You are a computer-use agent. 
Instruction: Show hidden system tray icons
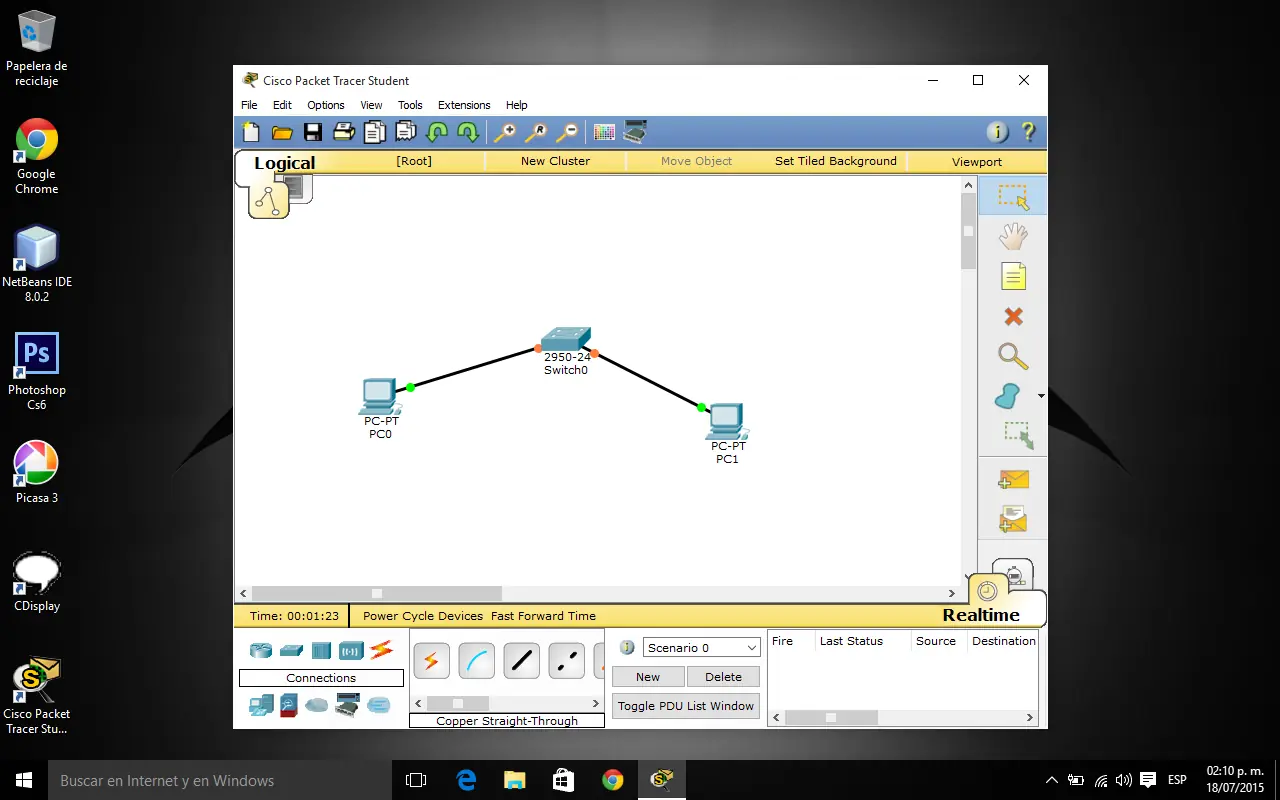(x=1051, y=780)
